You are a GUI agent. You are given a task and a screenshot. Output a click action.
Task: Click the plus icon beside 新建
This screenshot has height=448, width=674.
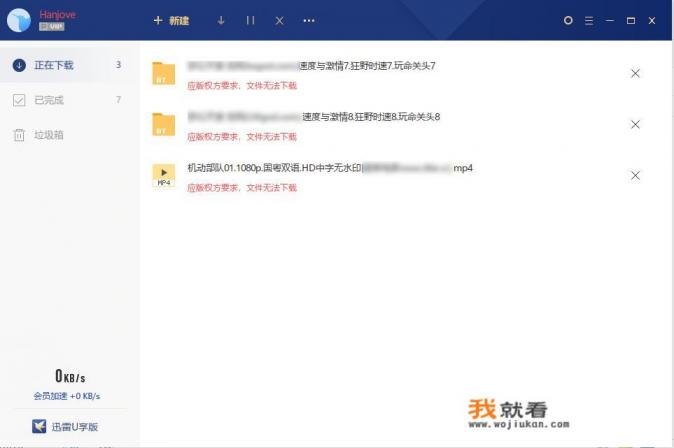(158, 20)
